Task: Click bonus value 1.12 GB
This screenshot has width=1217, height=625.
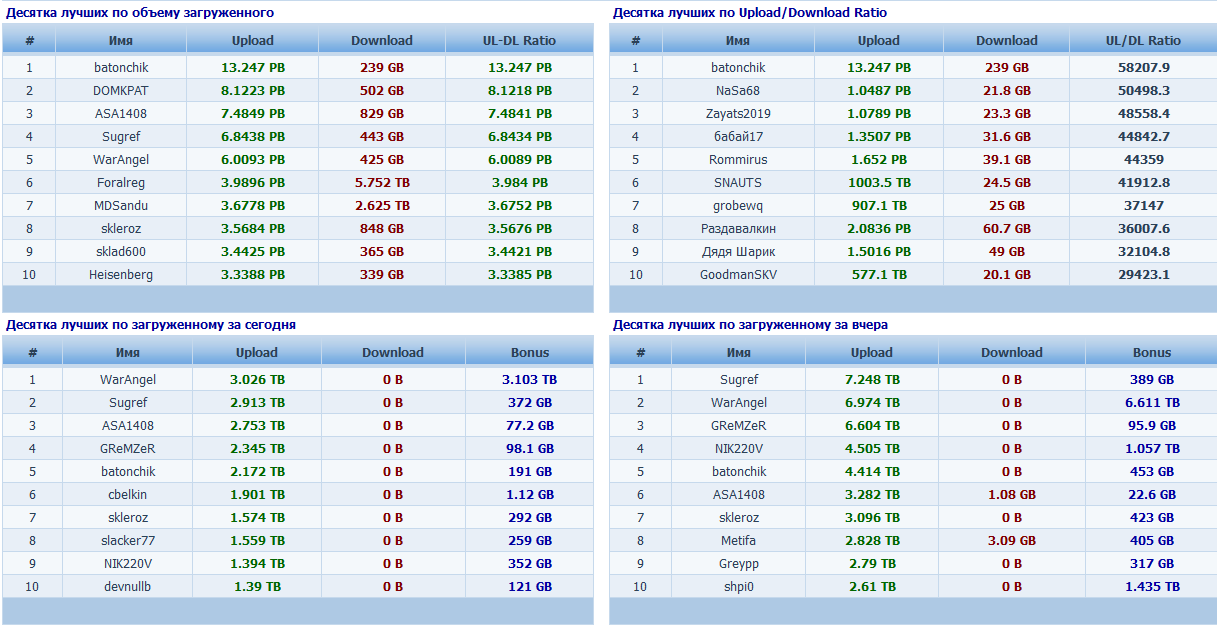Action: pyautogui.click(x=530, y=494)
